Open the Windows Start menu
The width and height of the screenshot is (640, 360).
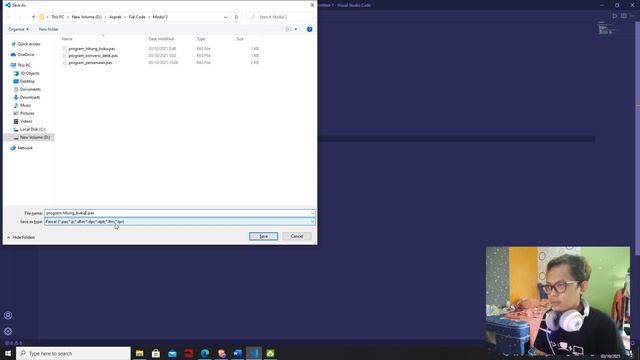tap(8, 353)
